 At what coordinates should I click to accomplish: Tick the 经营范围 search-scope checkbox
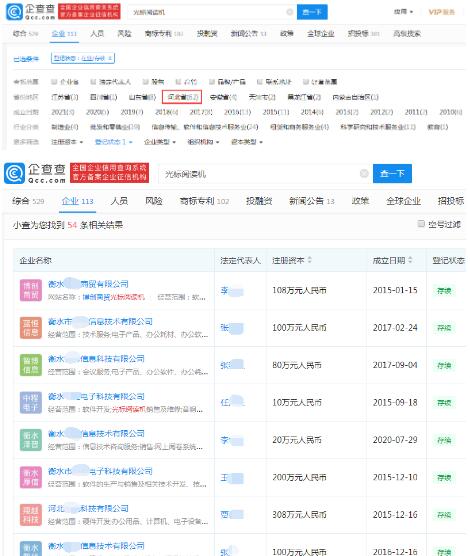306,82
